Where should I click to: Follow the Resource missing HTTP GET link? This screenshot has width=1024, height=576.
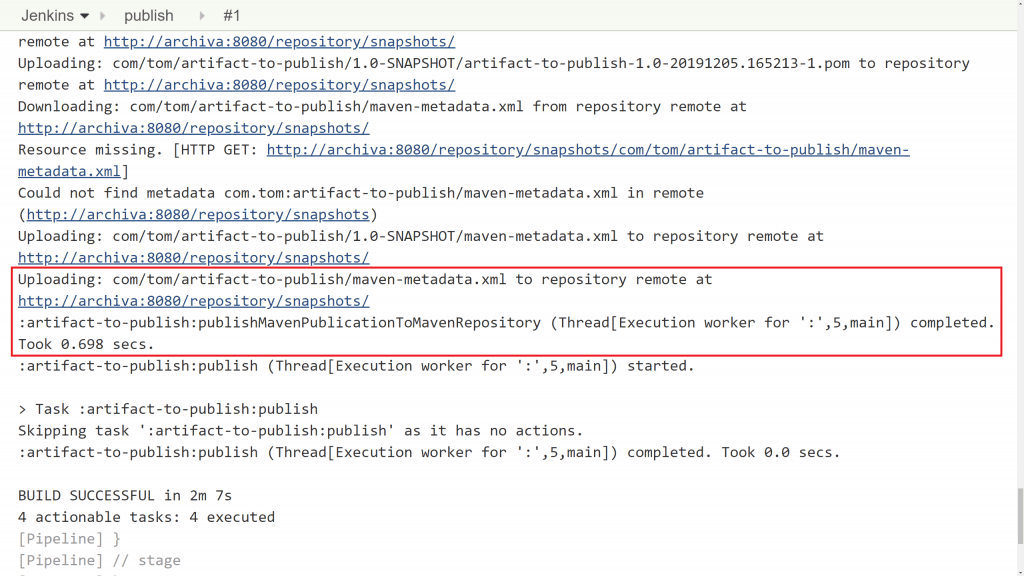(x=587, y=150)
